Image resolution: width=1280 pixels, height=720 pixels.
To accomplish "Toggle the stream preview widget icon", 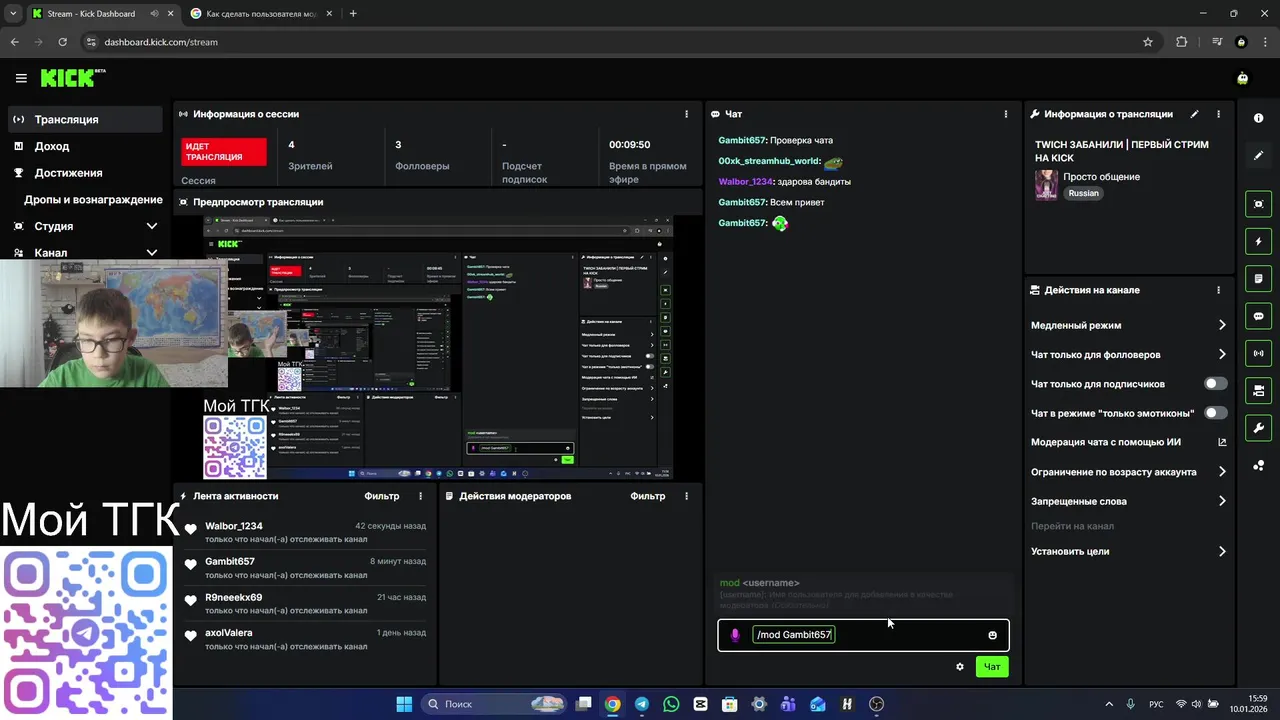I will coord(1258,204).
